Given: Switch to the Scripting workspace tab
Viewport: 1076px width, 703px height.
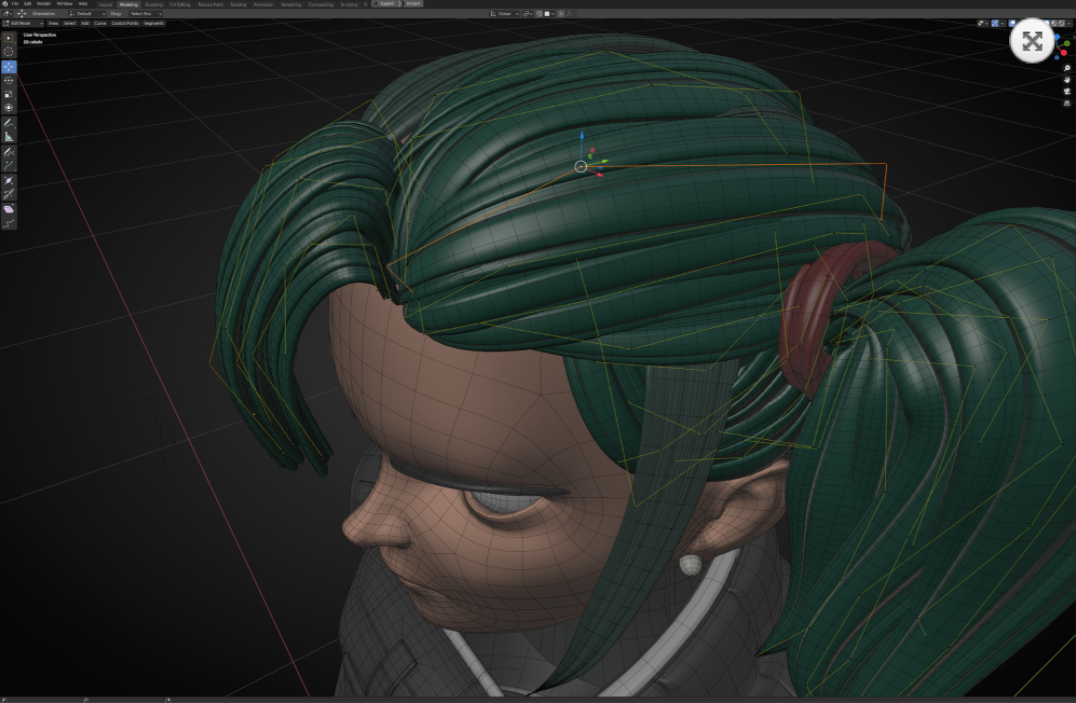Looking at the screenshot, I should pyautogui.click(x=349, y=4).
